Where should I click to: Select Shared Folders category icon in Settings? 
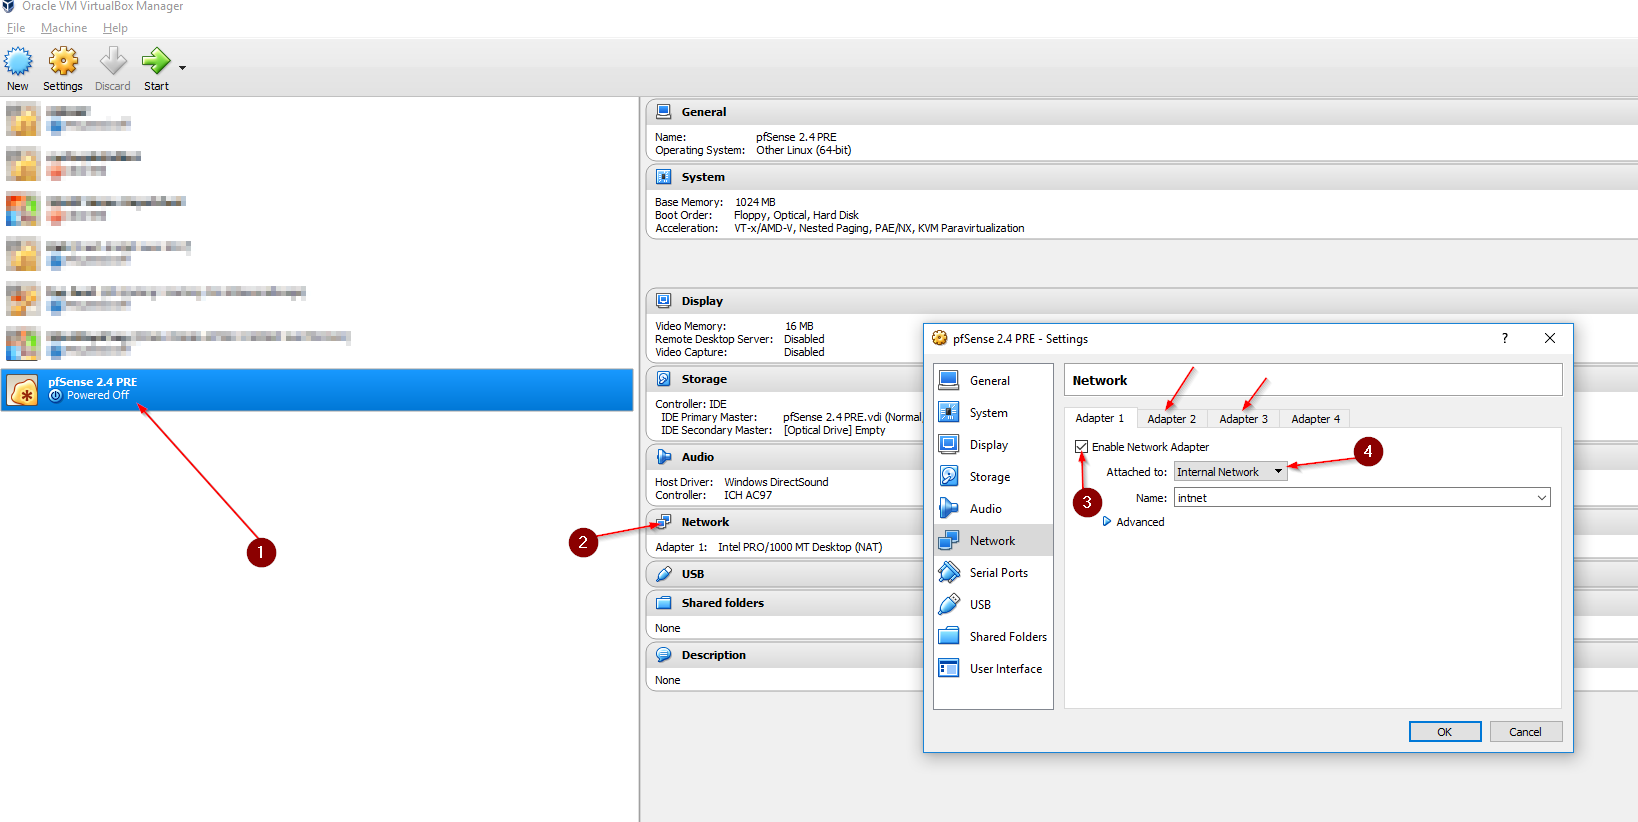[949, 636]
